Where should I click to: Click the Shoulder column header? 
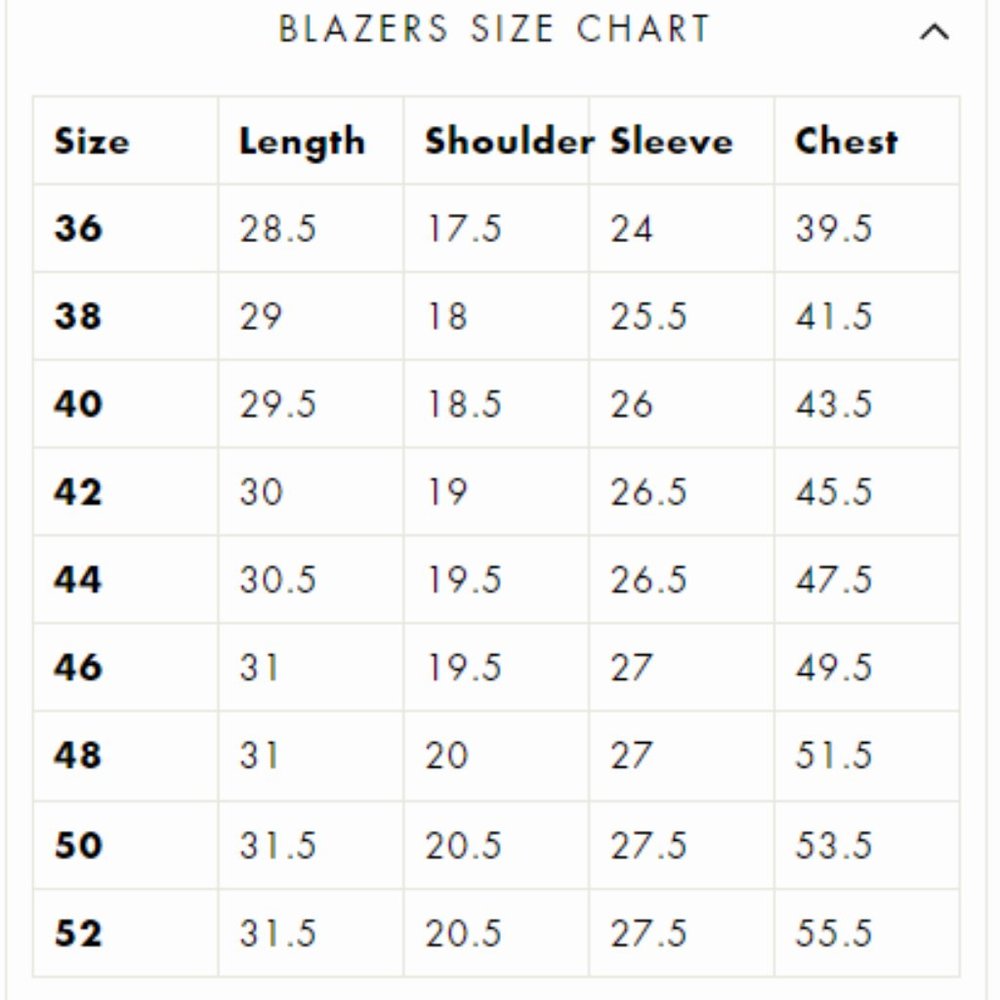[508, 142]
